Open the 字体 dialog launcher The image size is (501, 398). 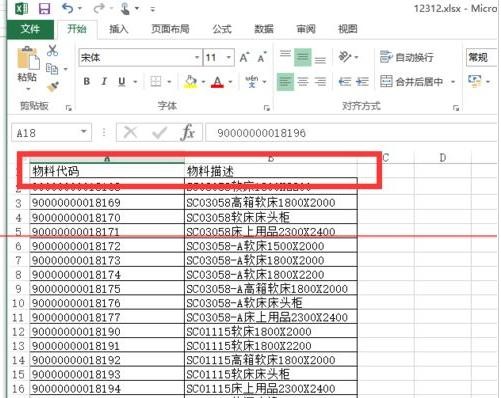[x=266, y=108]
